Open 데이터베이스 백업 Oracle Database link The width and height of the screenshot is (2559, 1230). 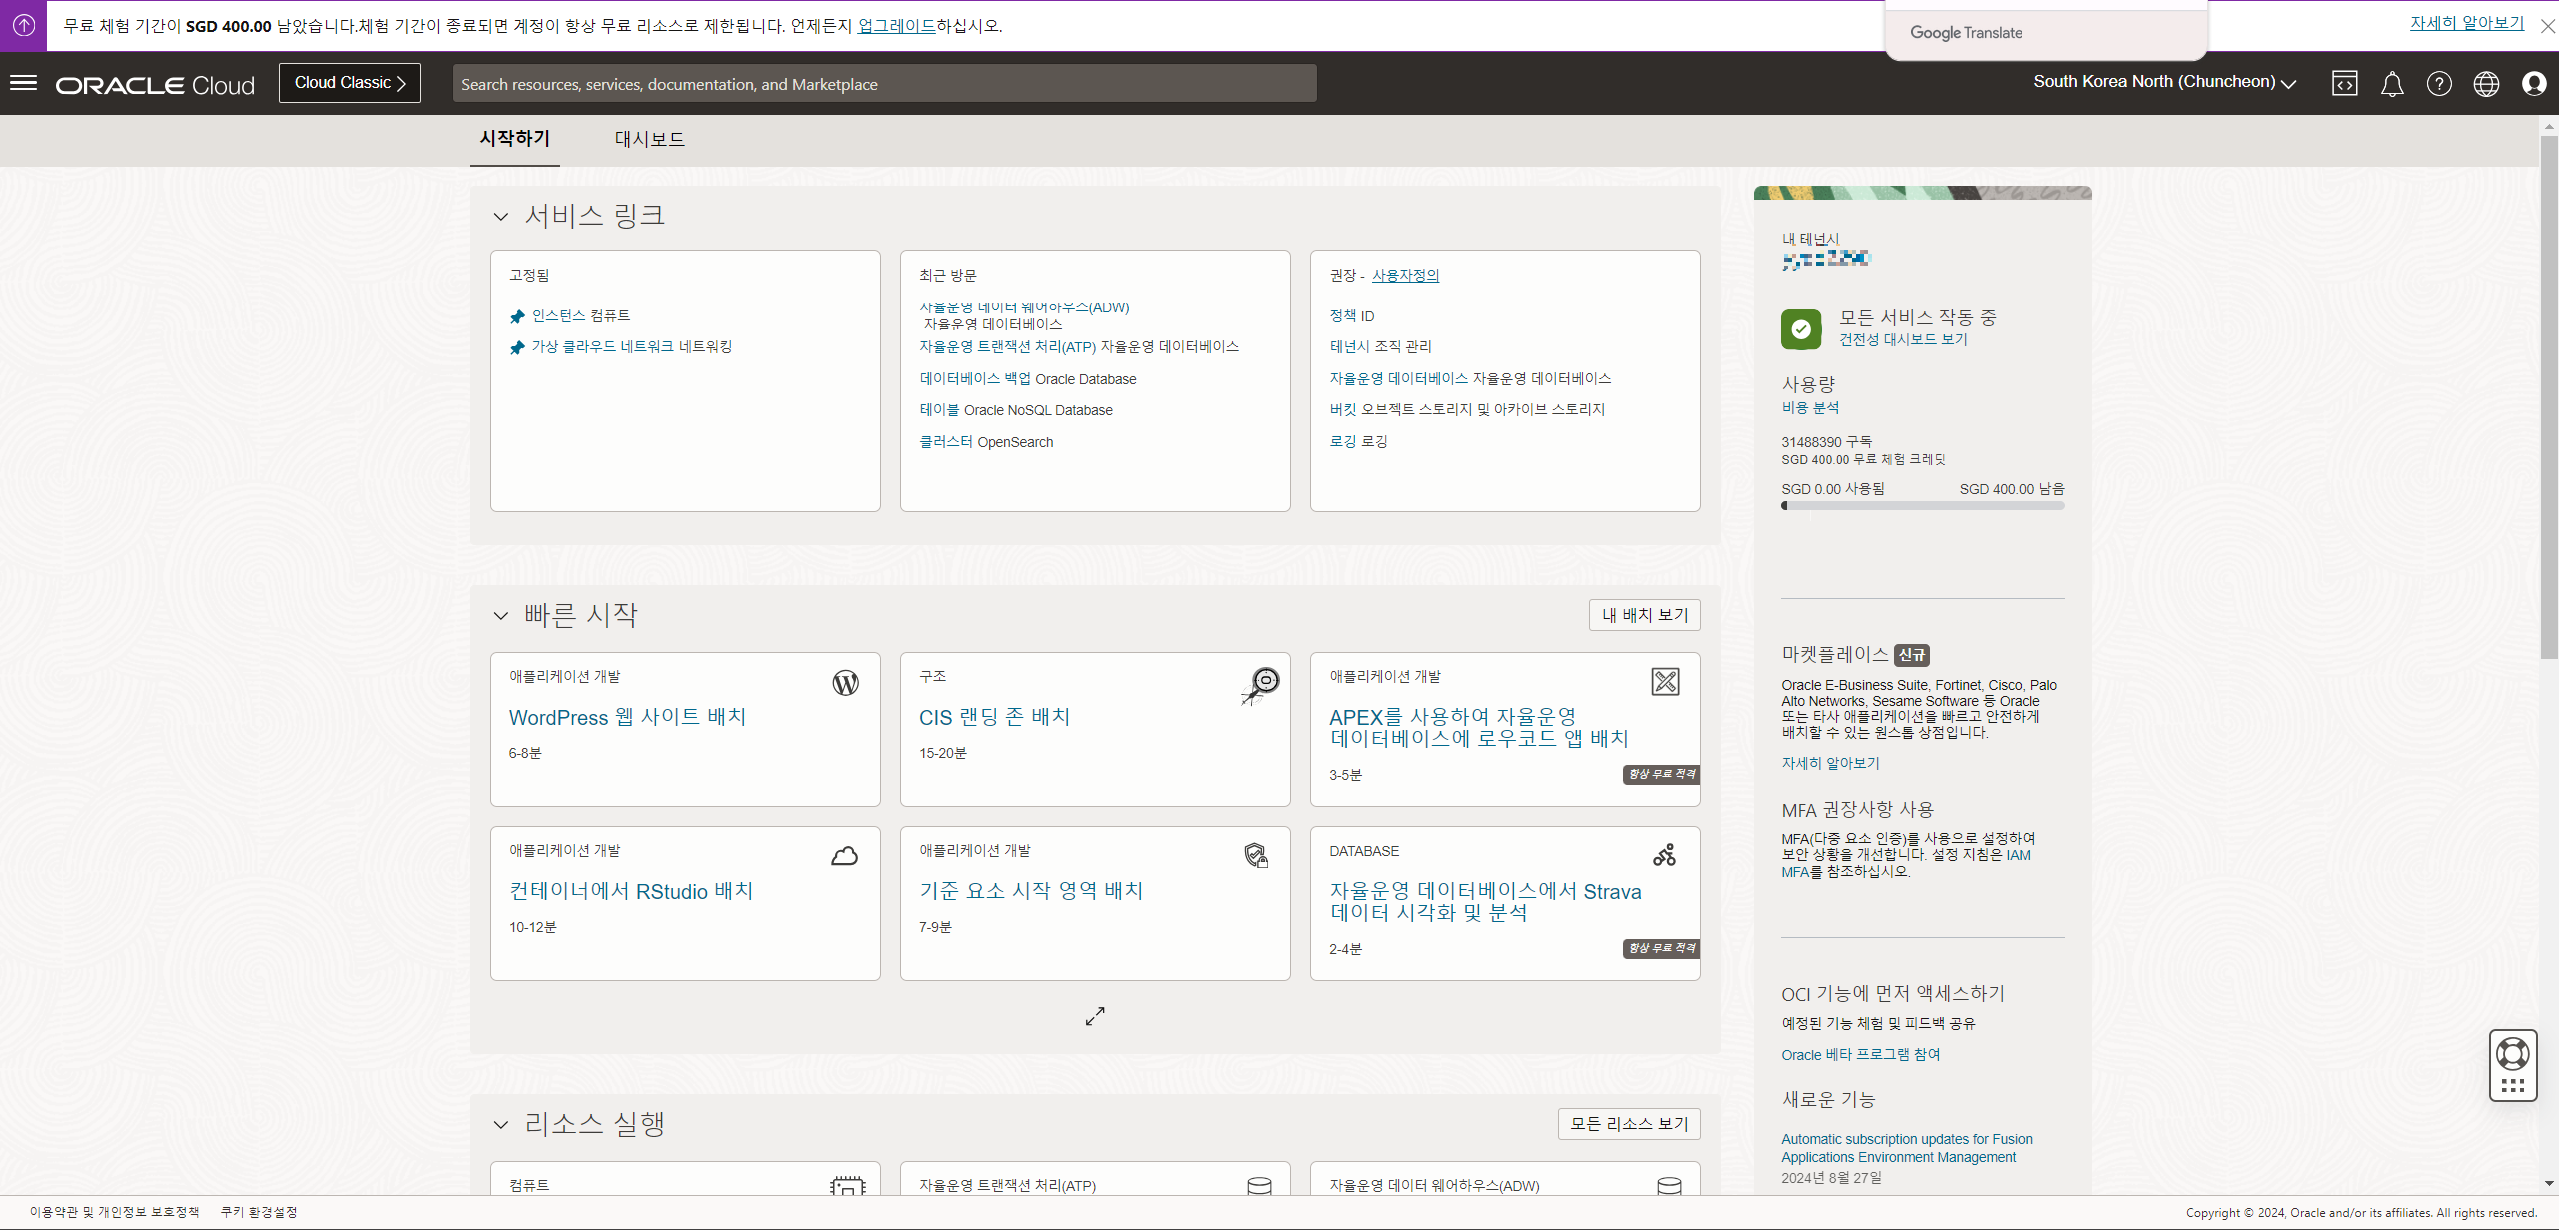click(x=1028, y=379)
